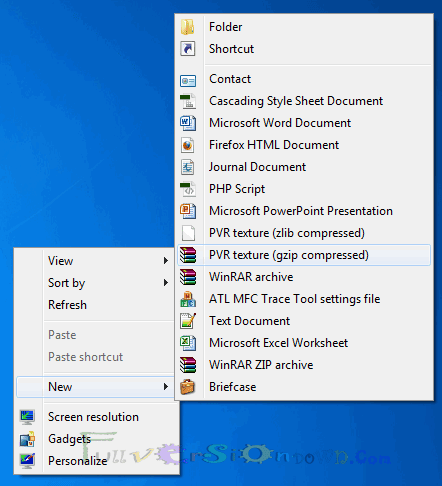Click the books icon beside PVR gzip
Image resolution: width=442 pixels, height=486 pixels.
pos(188,255)
